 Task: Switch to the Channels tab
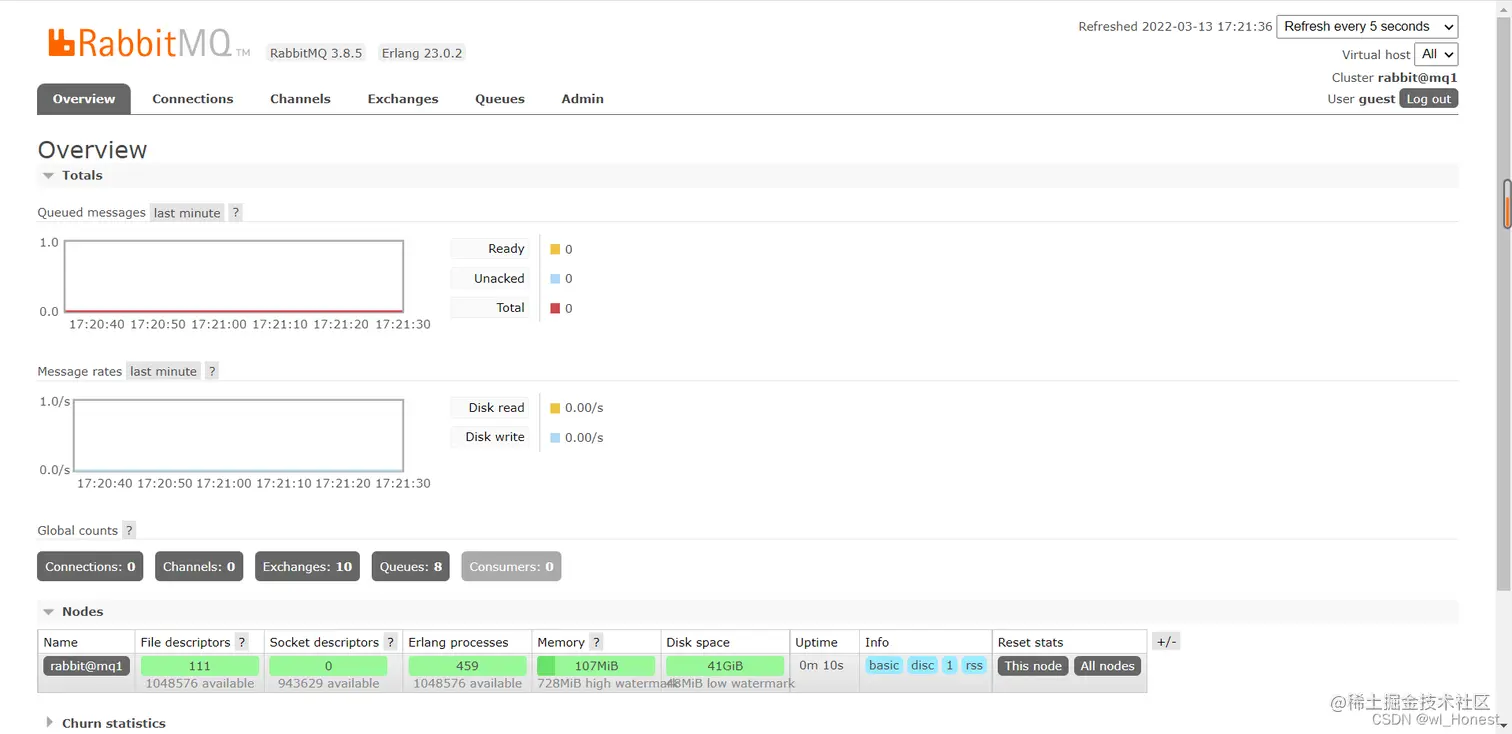point(300,99)
